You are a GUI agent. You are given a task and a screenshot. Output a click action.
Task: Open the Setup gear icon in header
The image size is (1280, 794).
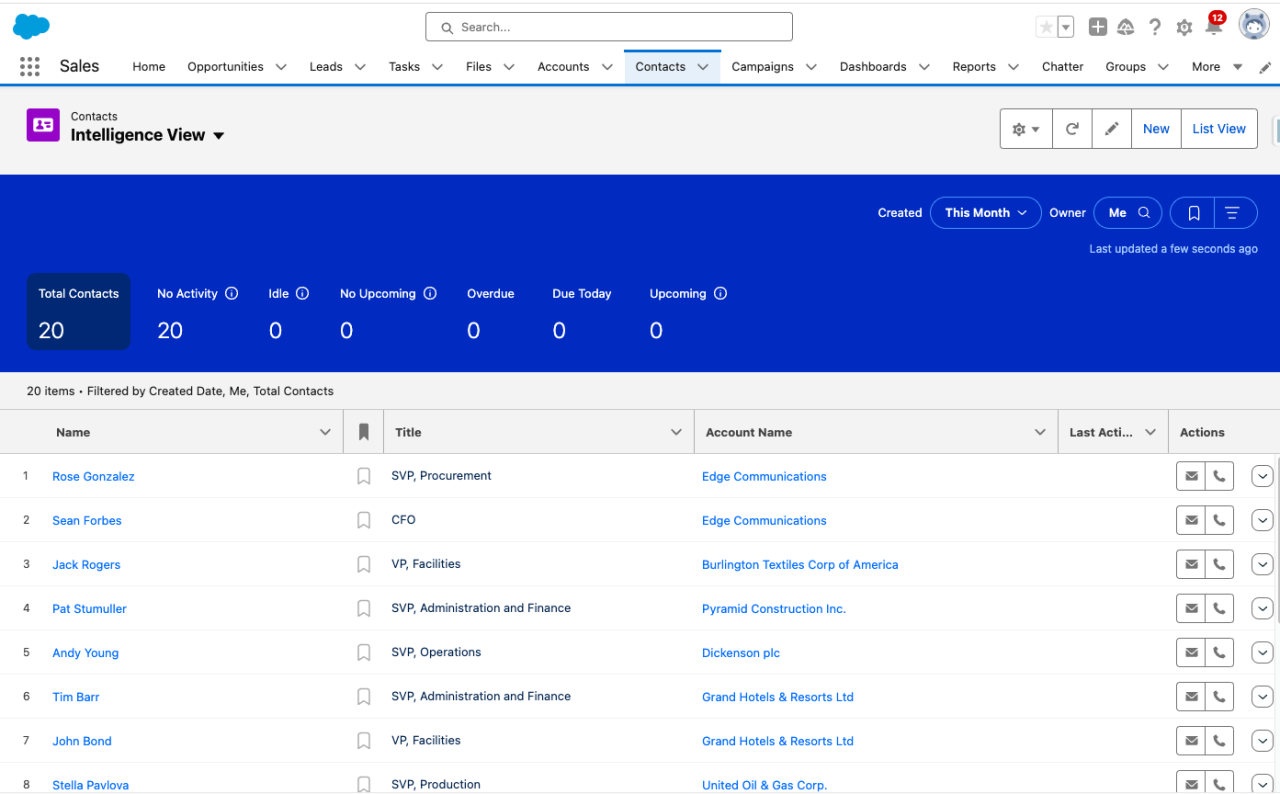pyautogui.click(x=1184, y=28)
